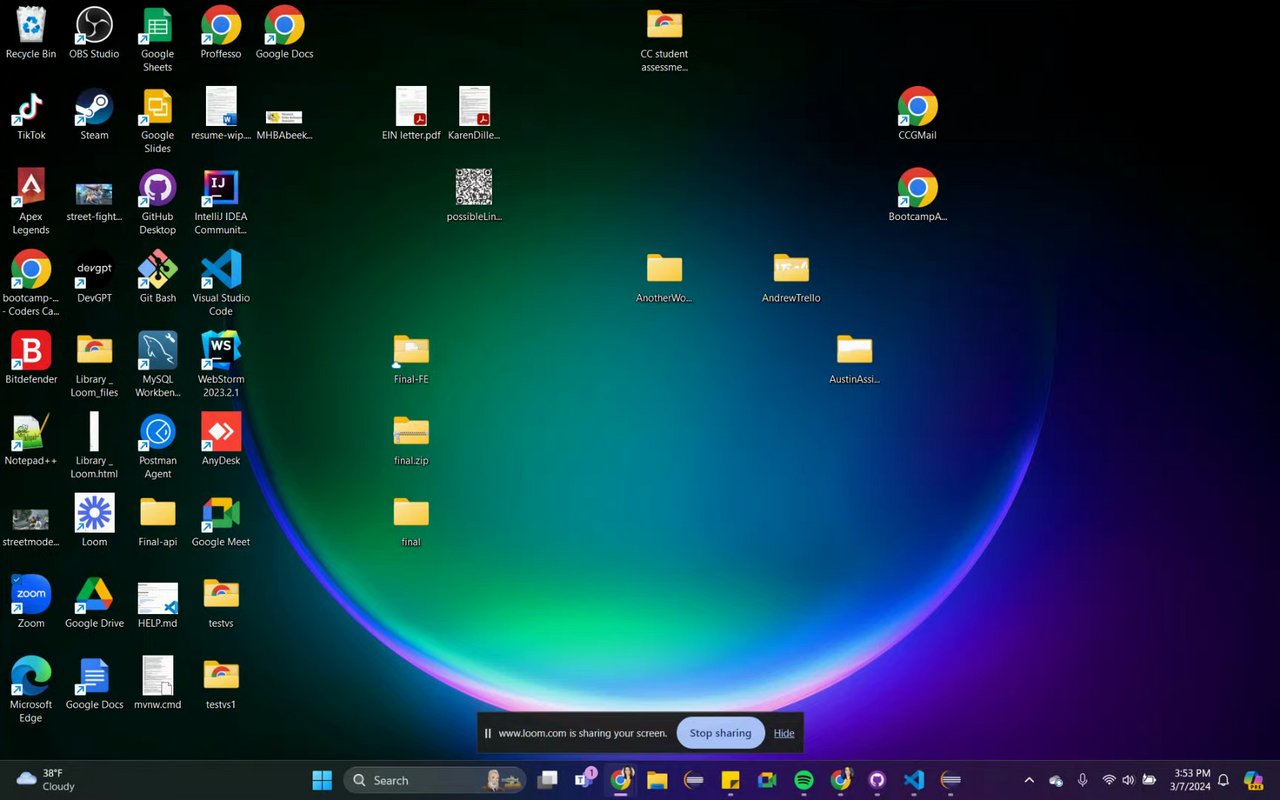Open the TikTok desktop shortcut
1280x800 pixels.
point(31,114)
